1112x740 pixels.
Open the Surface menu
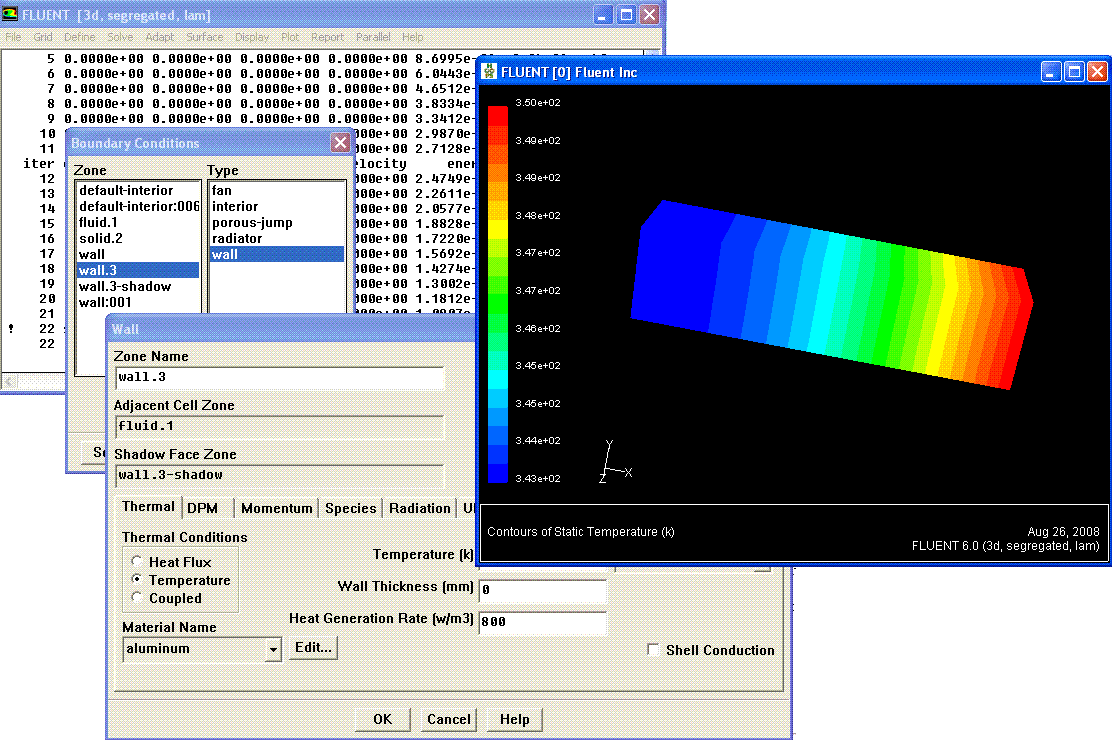(x=204, y=37)
